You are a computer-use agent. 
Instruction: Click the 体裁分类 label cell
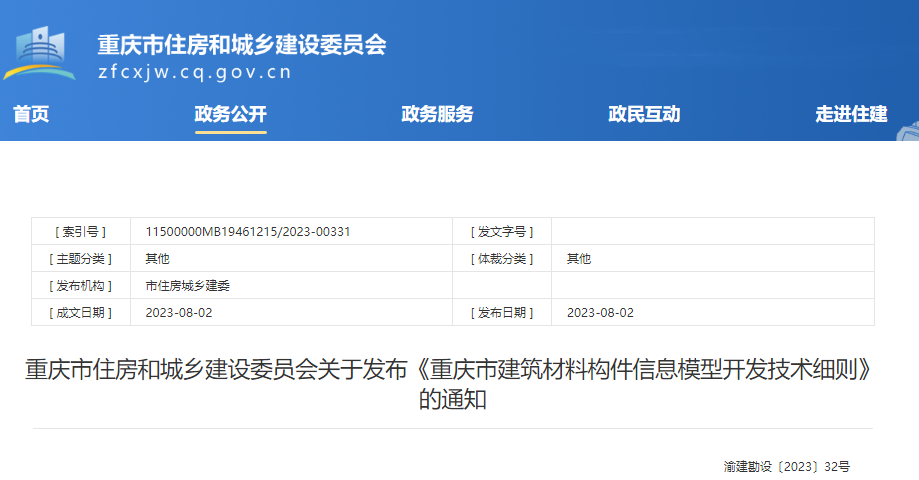(x=502, y=258)
